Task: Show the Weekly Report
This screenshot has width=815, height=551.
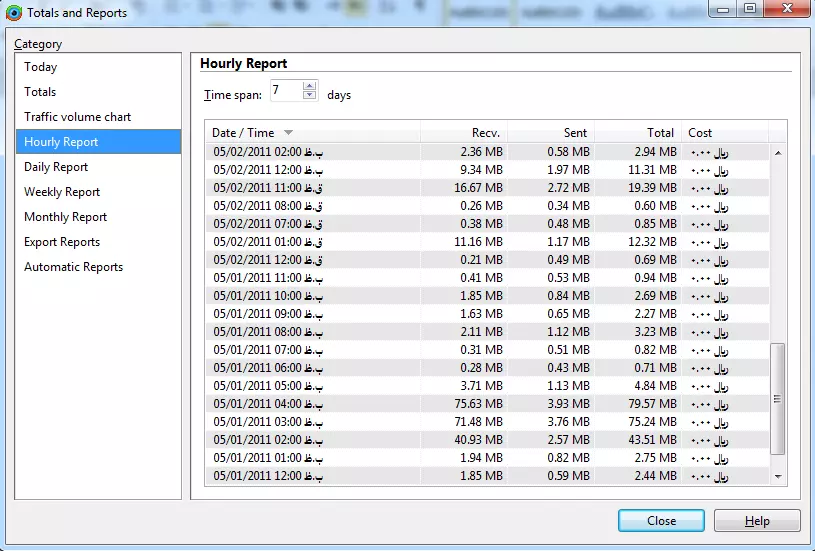Action: 62,192
